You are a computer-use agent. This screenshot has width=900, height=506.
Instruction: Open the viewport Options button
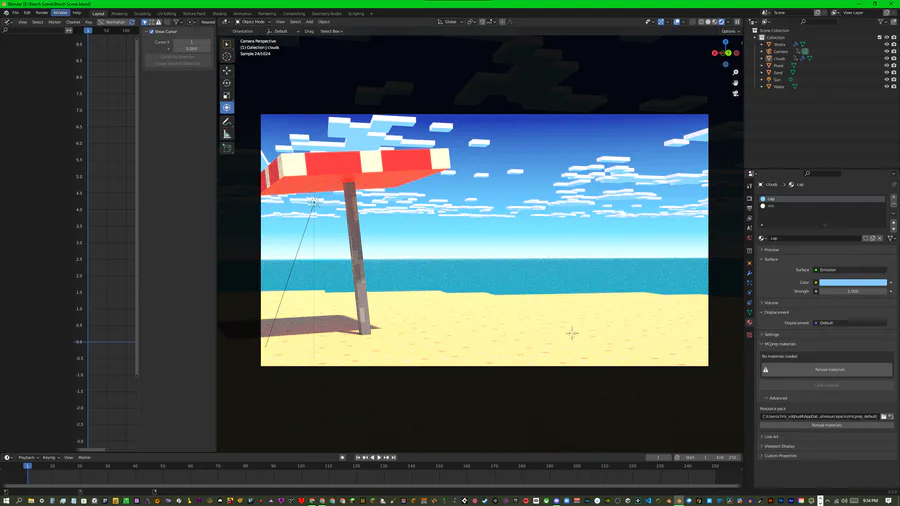pos(730,32)
